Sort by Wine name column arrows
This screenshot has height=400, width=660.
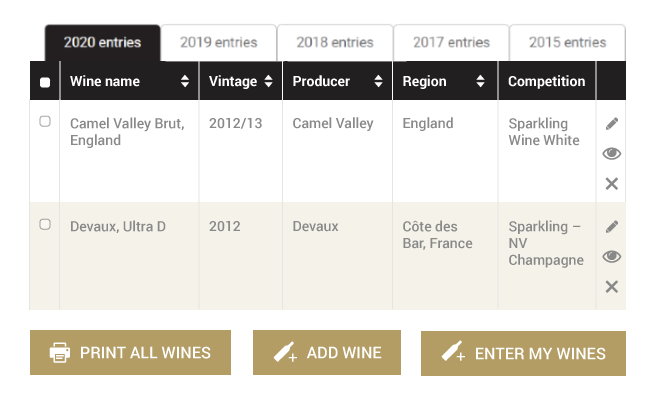pos(185,82)
